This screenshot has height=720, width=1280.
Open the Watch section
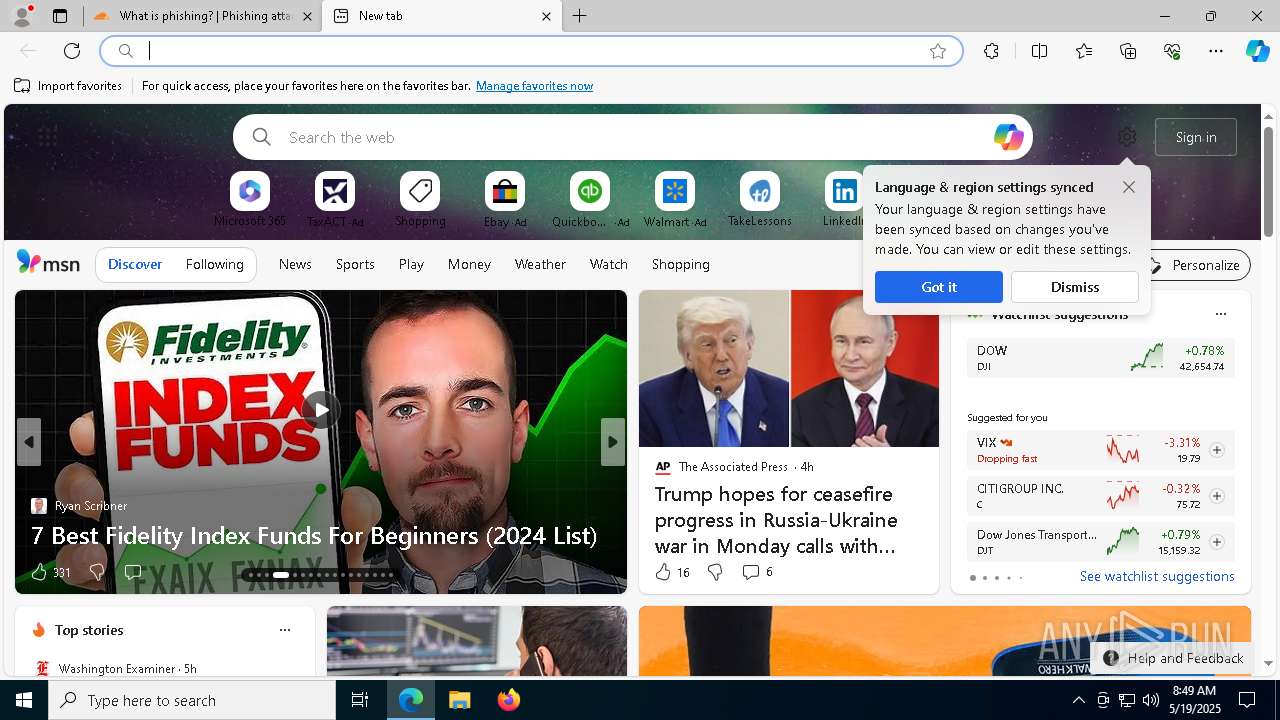pos(609,264)
